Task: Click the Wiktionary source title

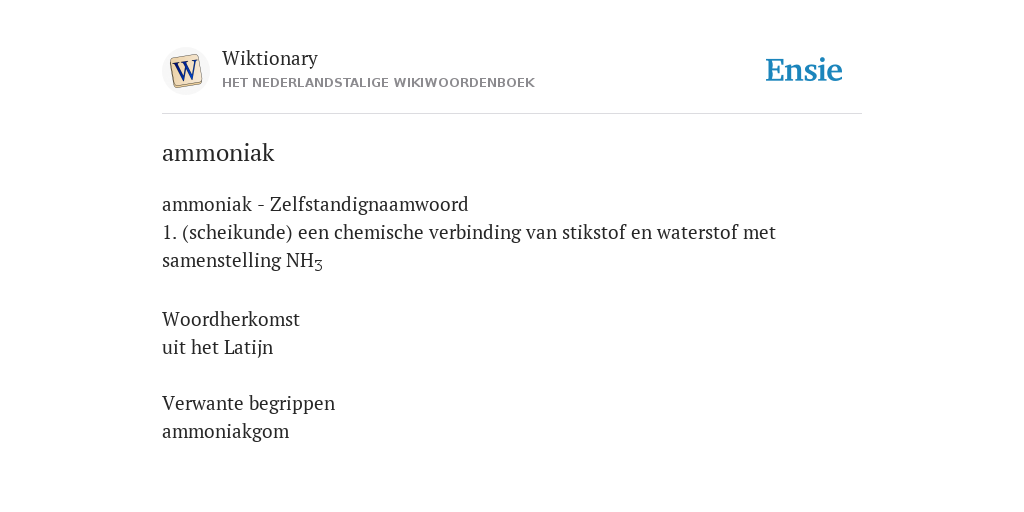Action: (x=270, y=58)
